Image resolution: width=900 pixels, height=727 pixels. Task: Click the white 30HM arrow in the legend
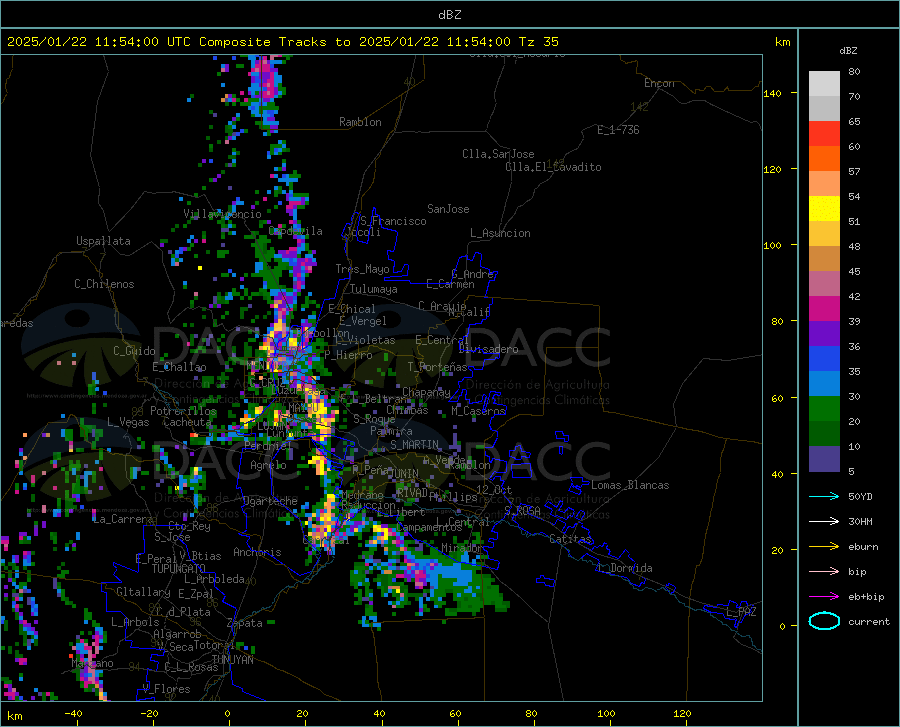click(824, 522)
